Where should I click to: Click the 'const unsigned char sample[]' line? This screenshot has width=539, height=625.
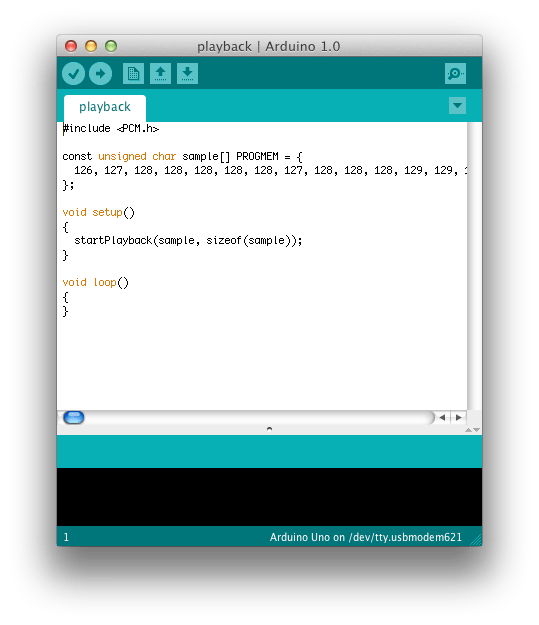pos(182,157)
